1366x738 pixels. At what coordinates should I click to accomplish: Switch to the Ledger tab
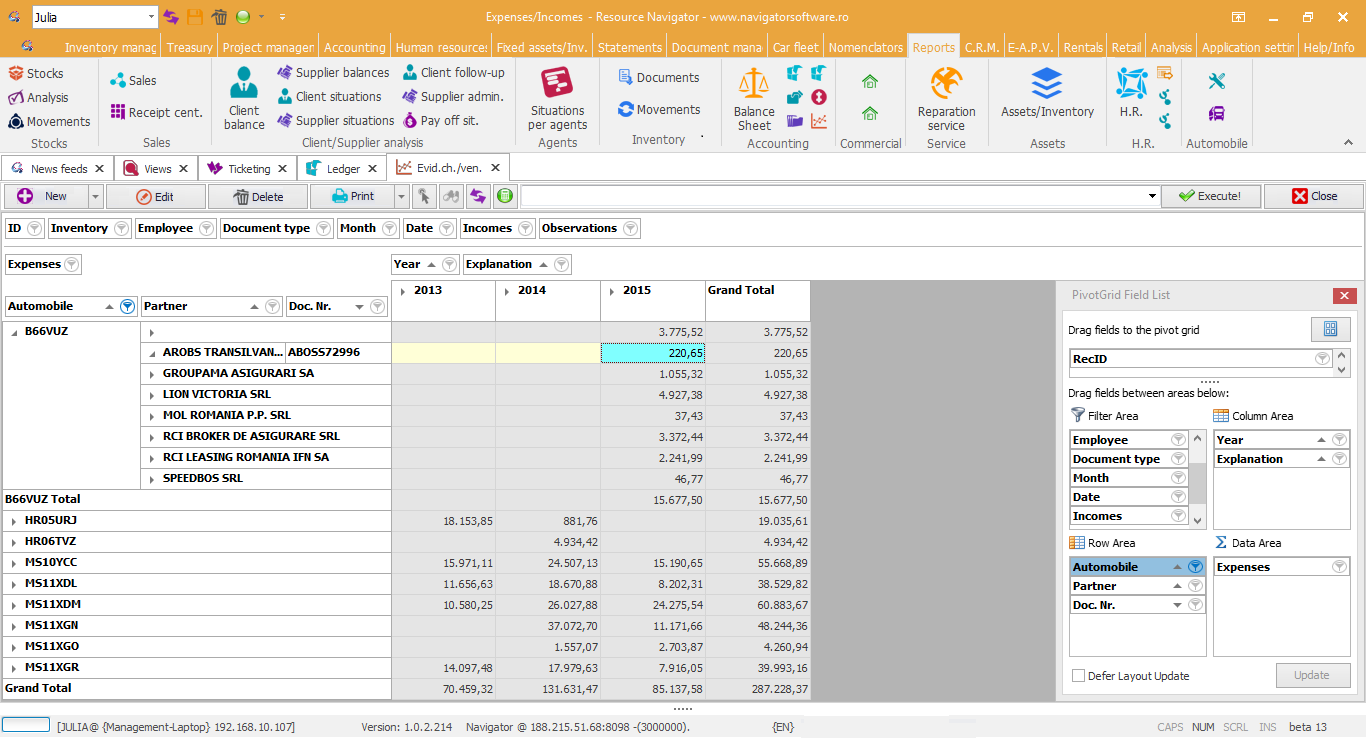tap(342, 169)
